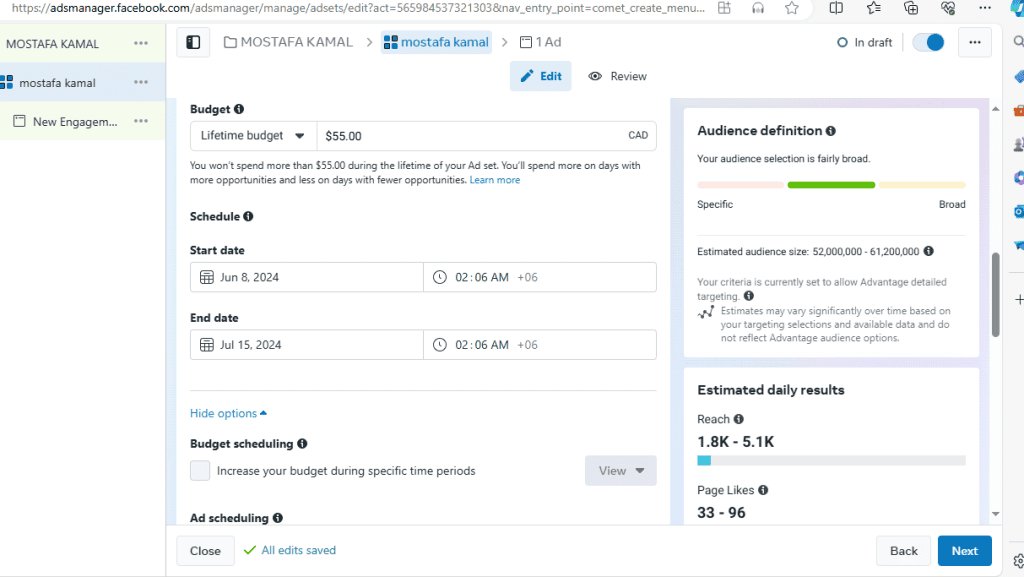Click the Next button

(965, 551)
